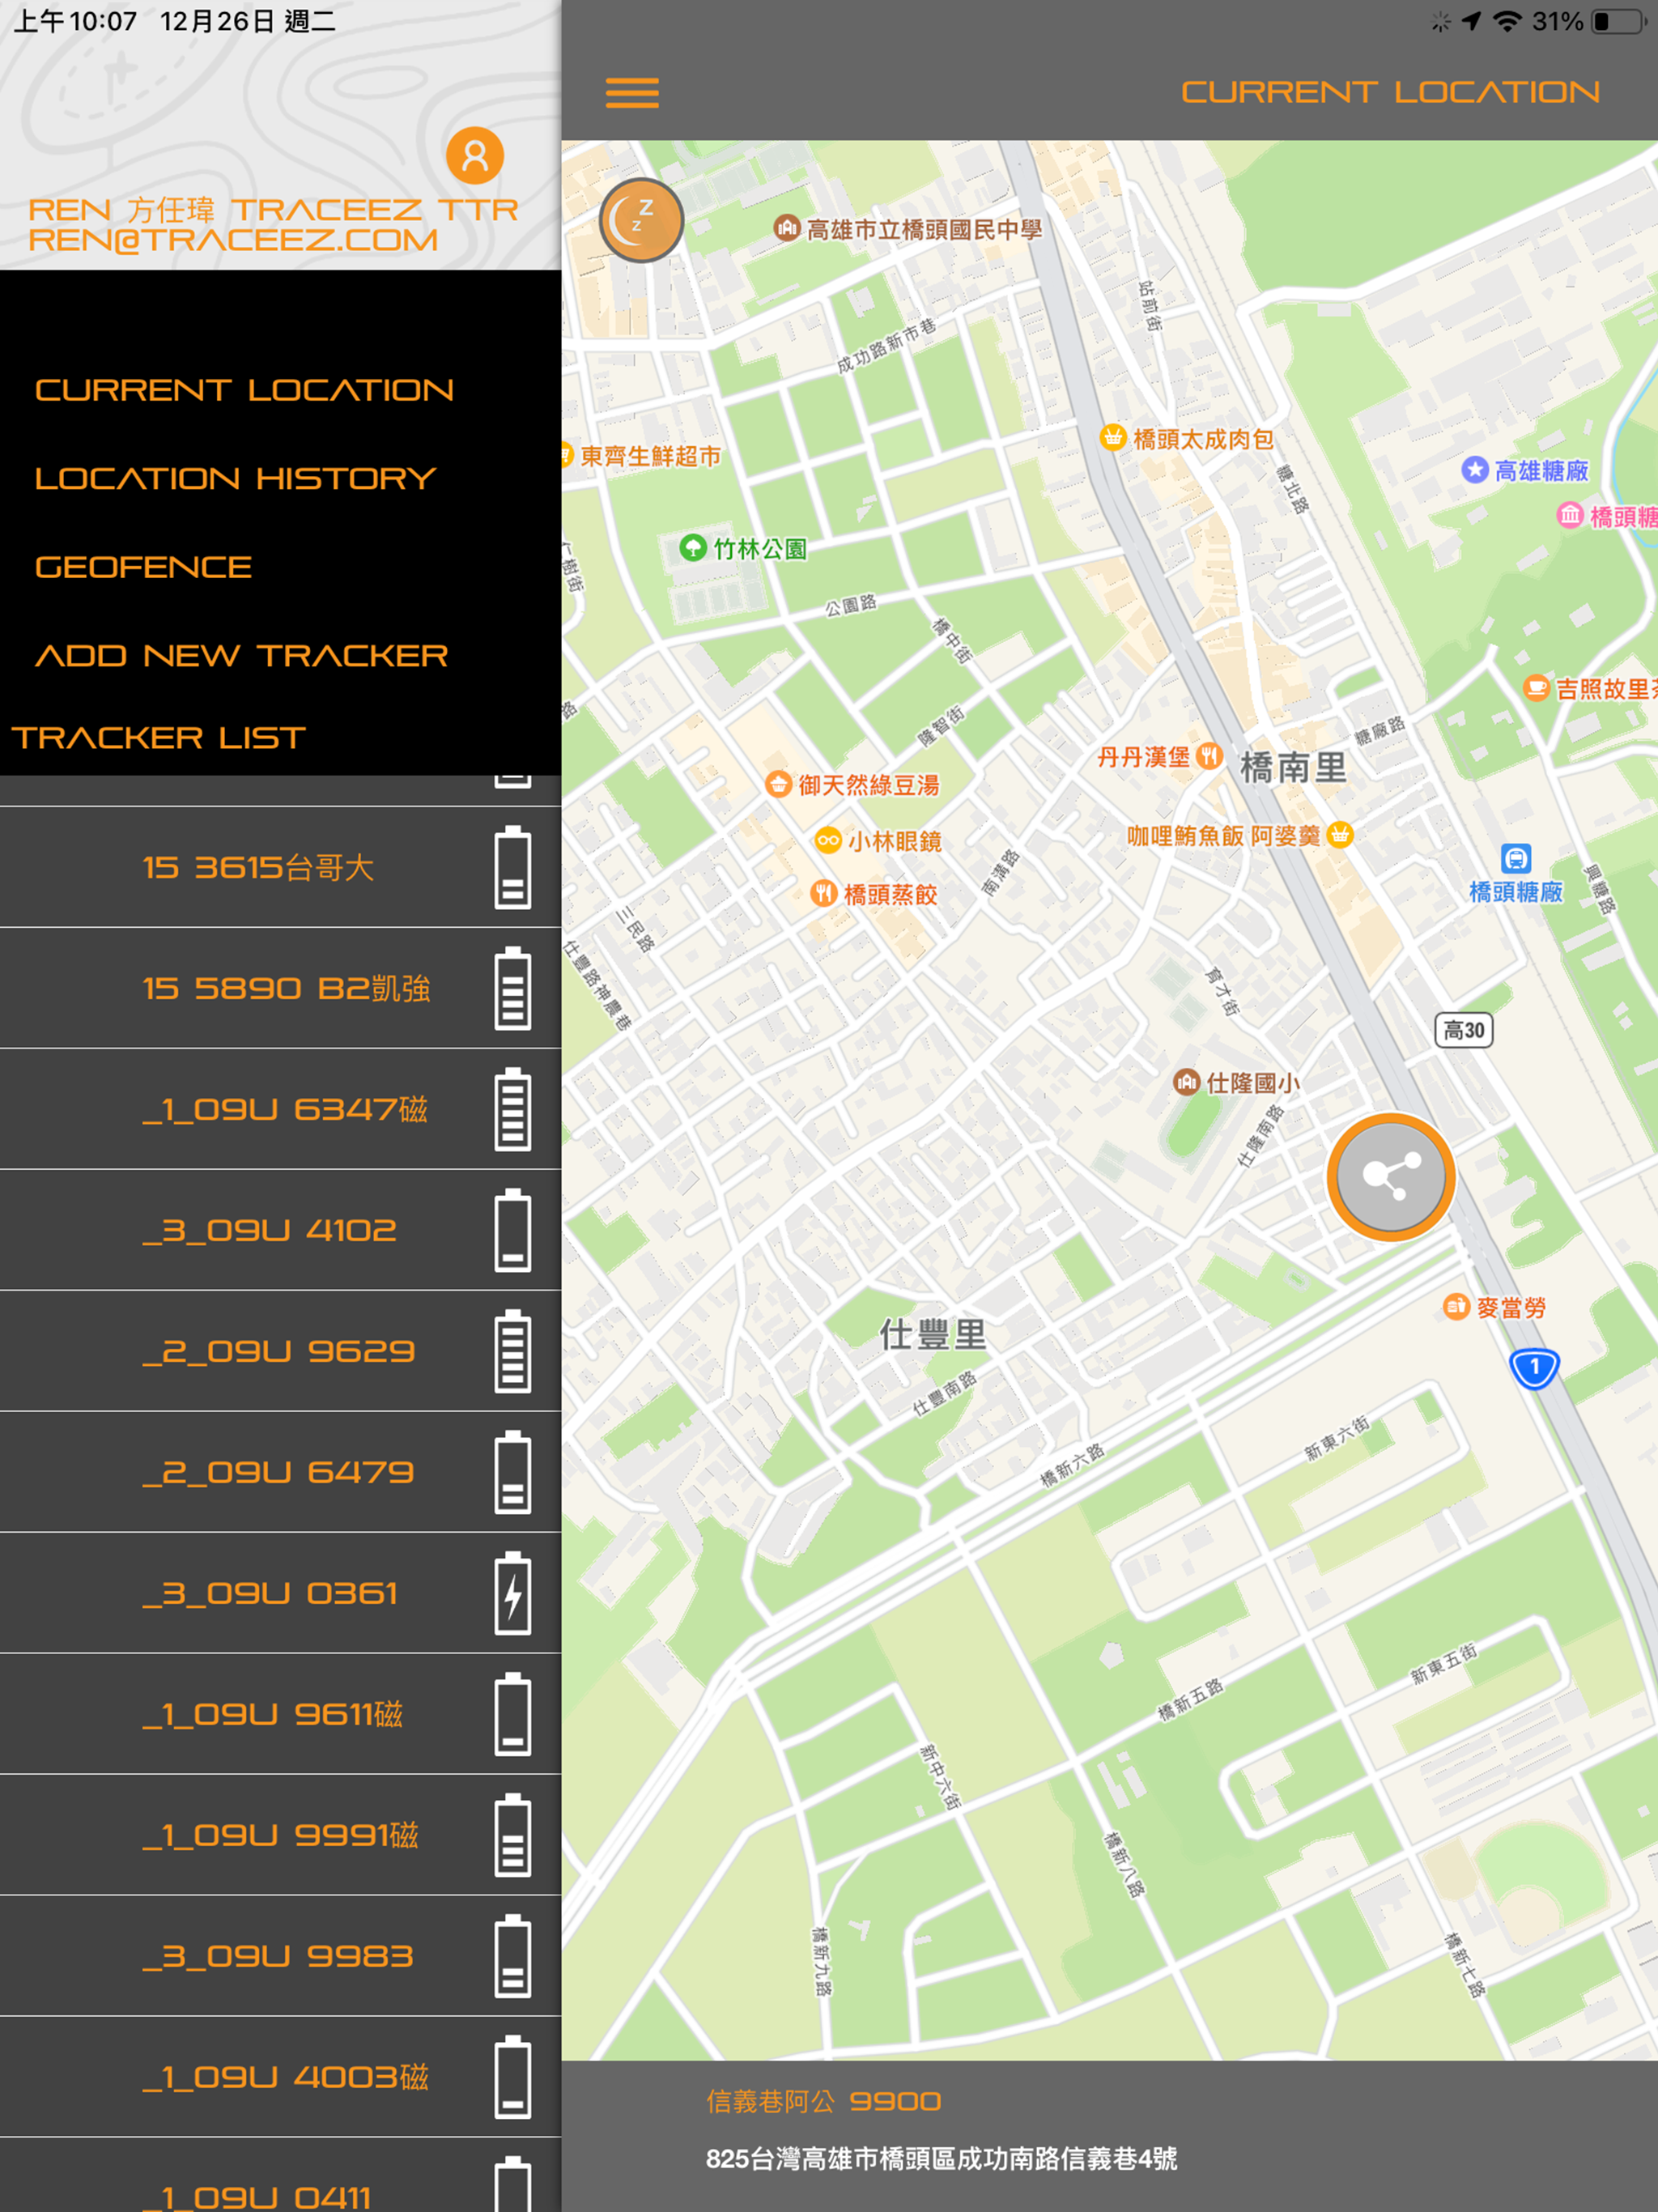1658x2212 pixels.
Task: Select tracker 15 5890 B2凱強
Action: click(280, 988)
